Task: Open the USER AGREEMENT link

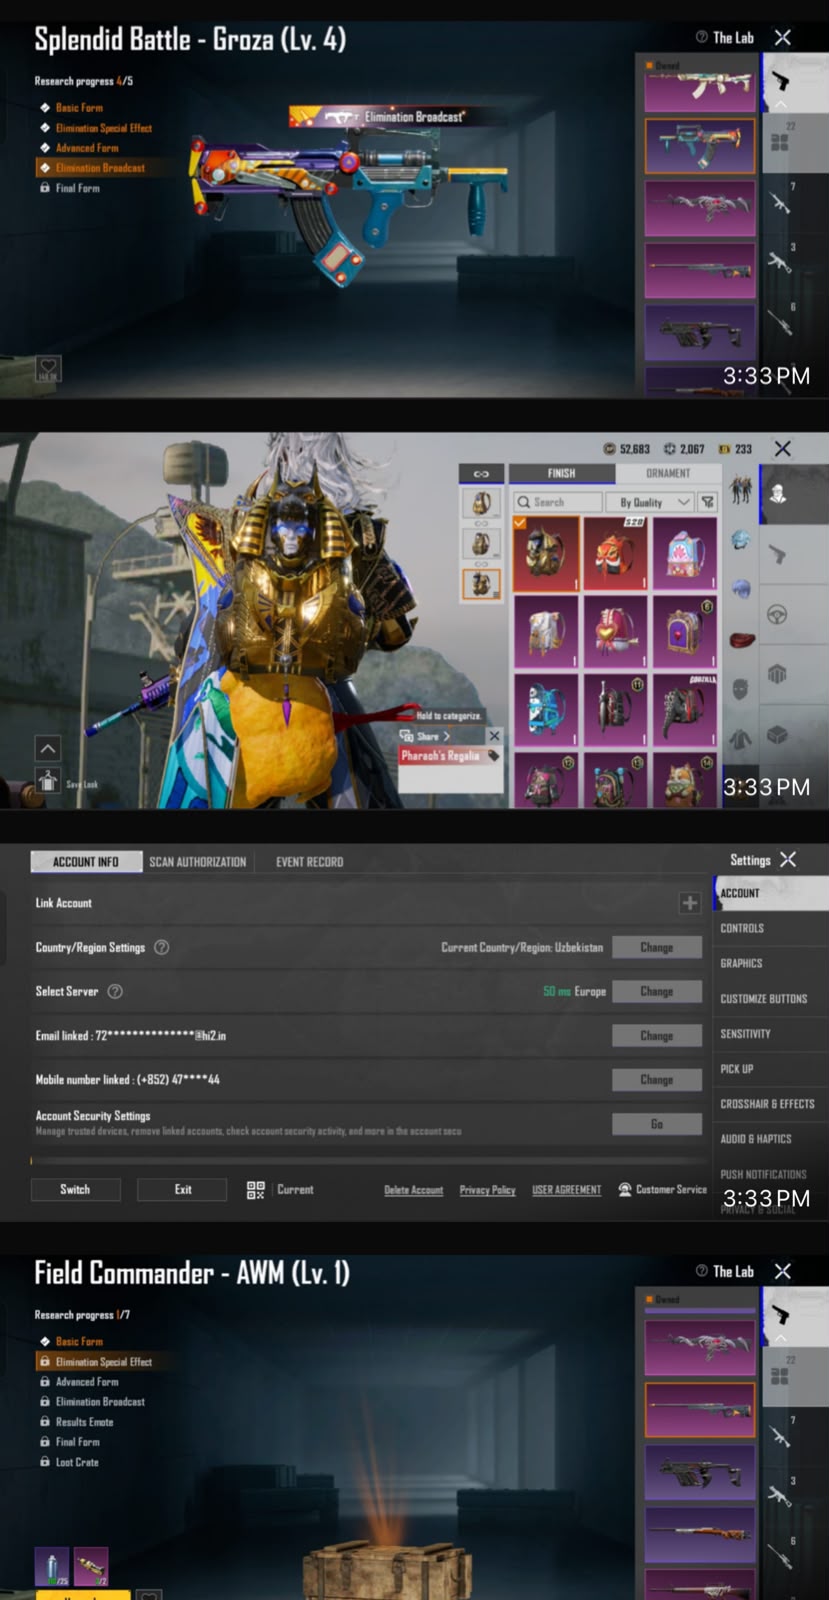Action: (x=567, y=1190)
